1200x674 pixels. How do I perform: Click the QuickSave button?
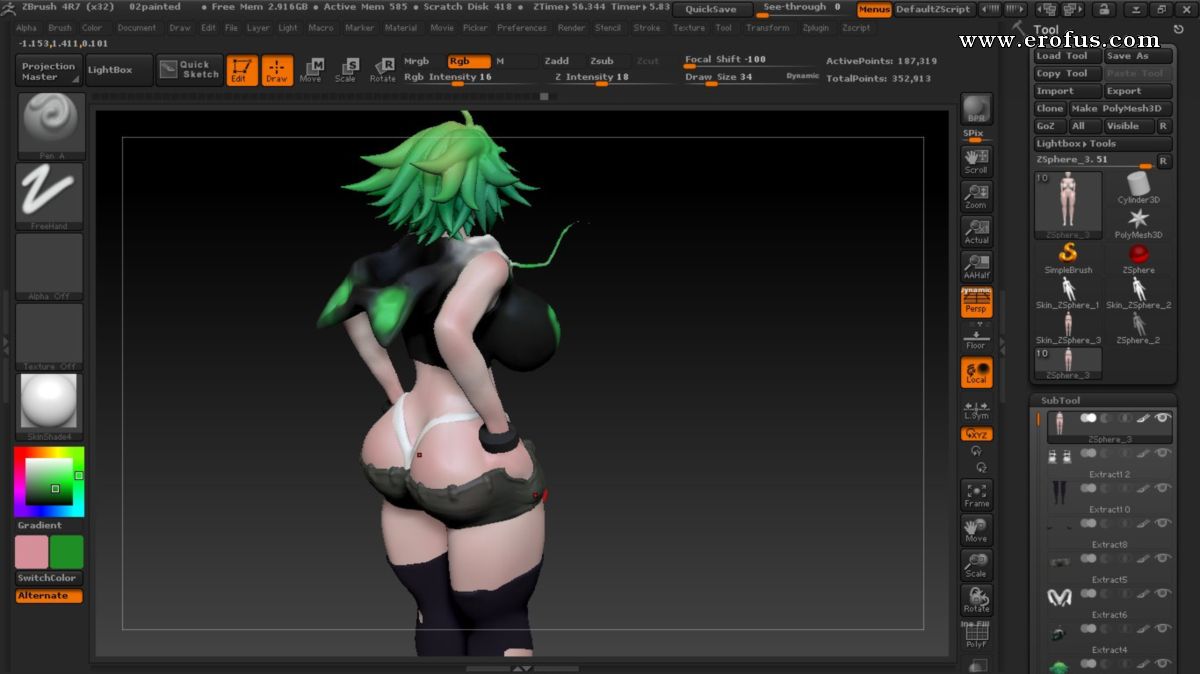pos(711,9)
